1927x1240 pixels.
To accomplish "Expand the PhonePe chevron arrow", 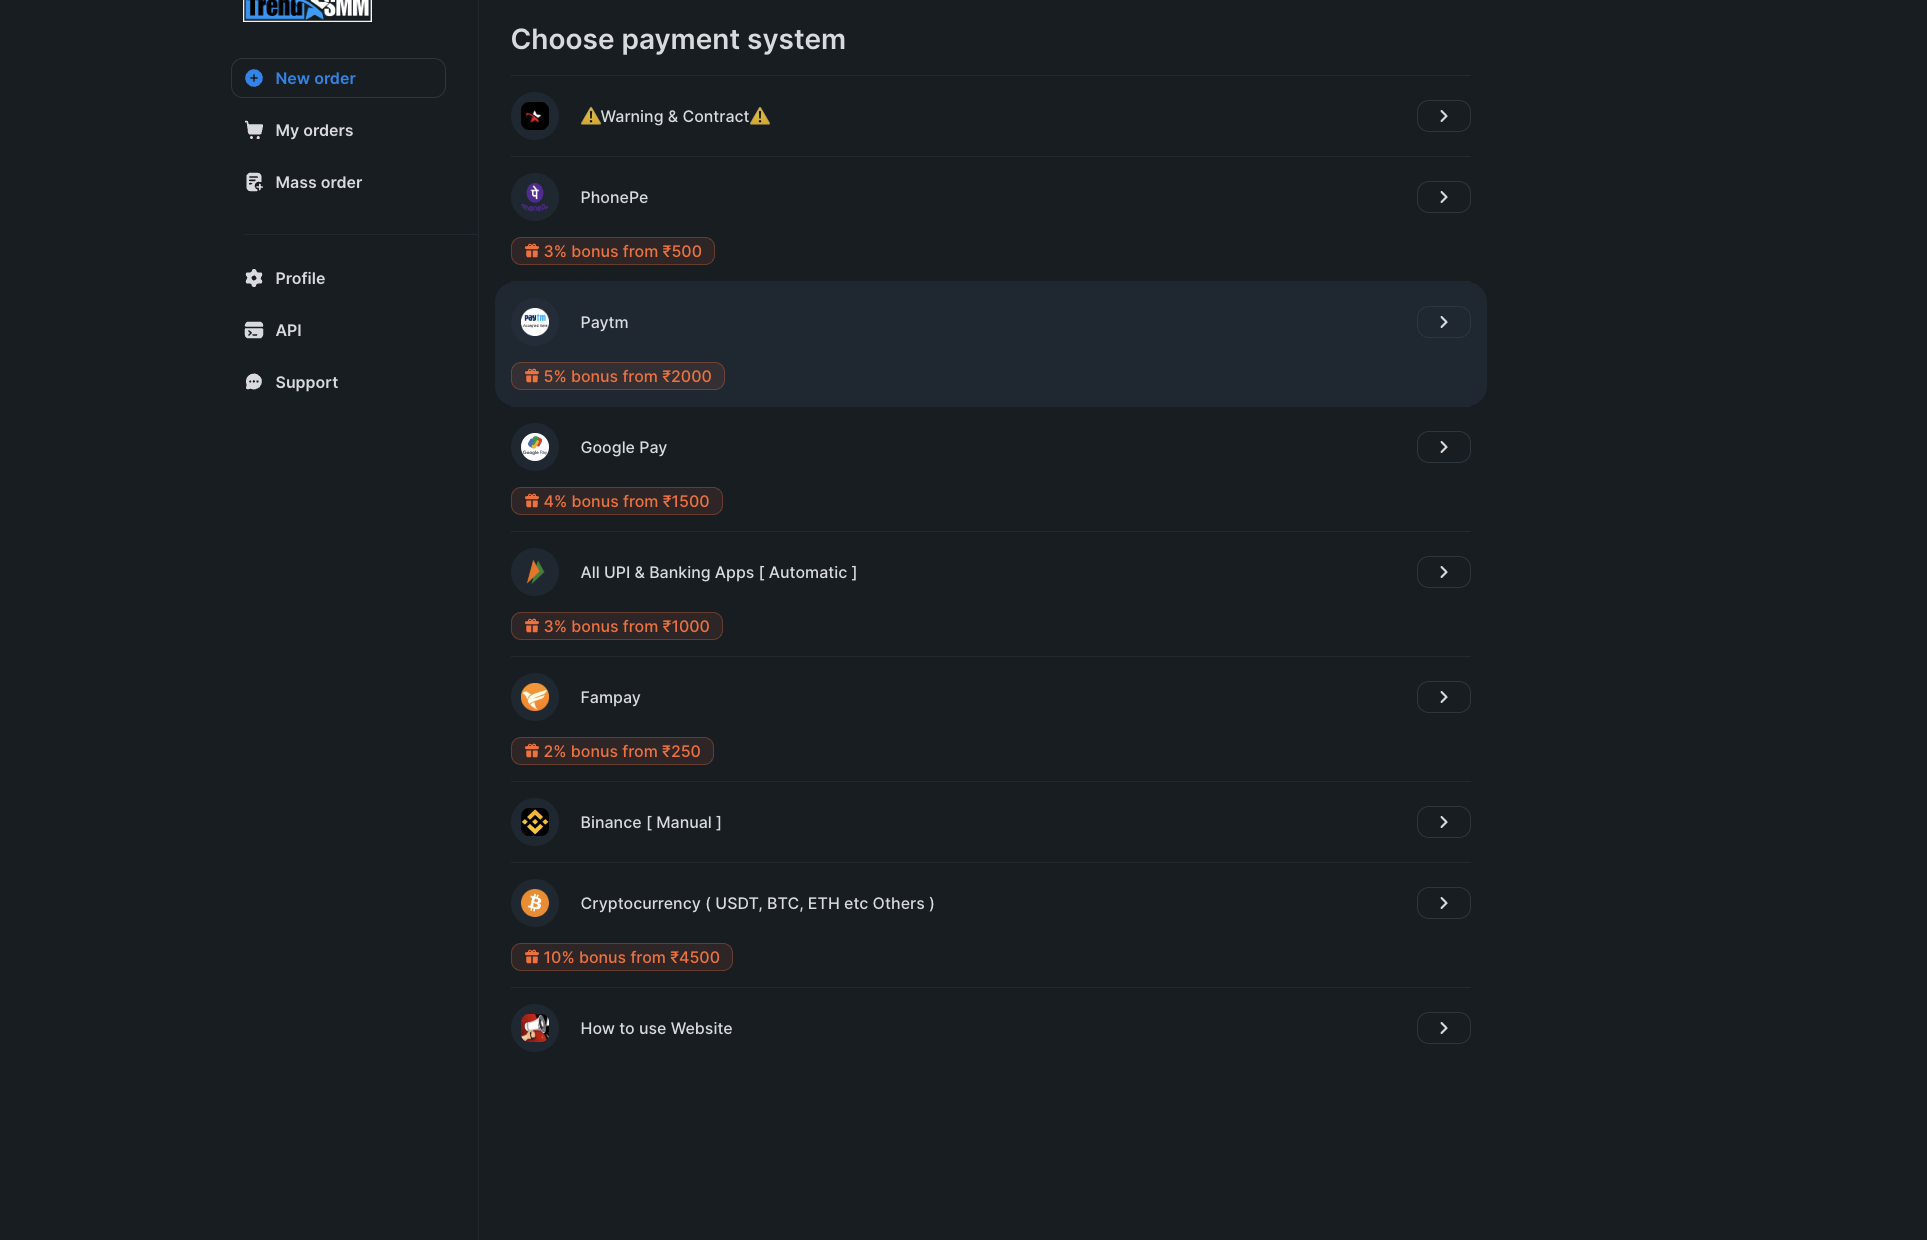I will 1443,197.
